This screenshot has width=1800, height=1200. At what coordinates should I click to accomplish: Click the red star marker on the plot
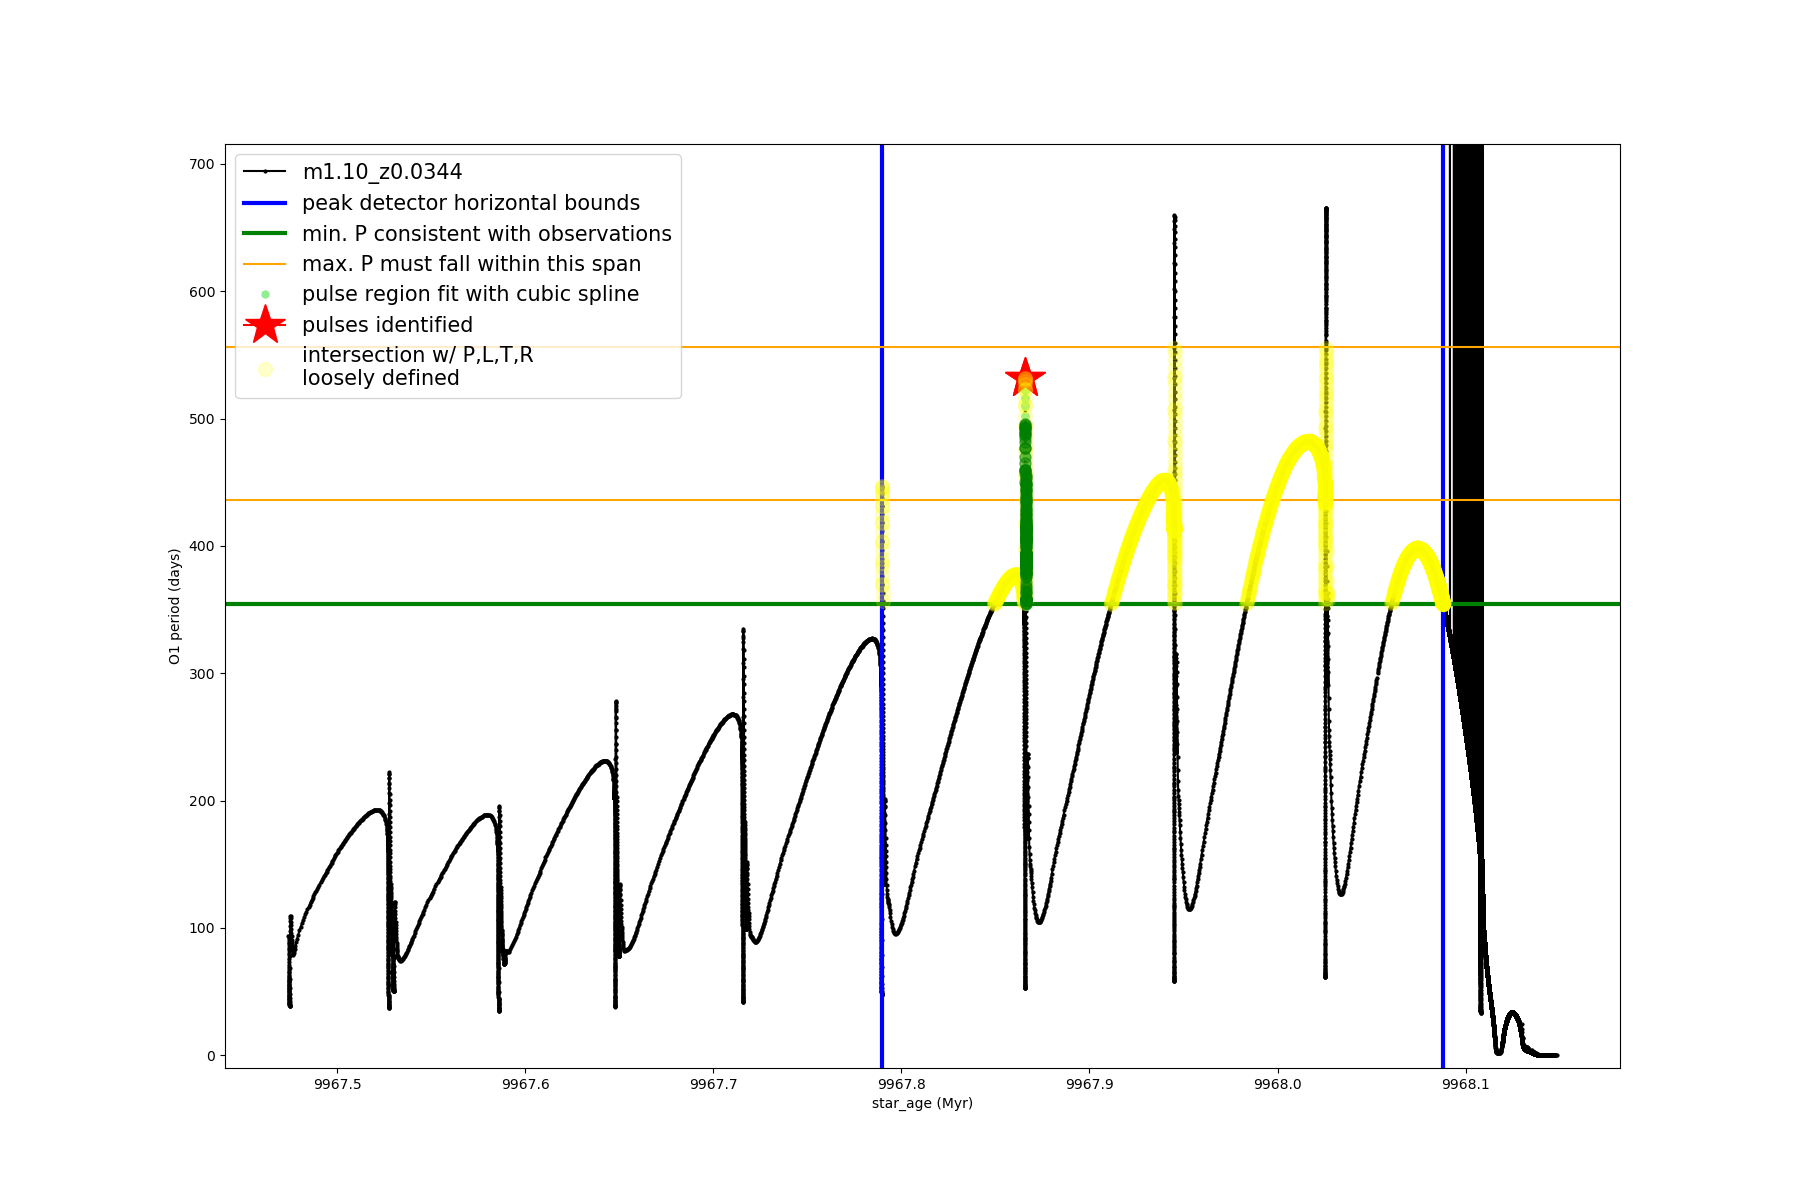(1025, 378)
